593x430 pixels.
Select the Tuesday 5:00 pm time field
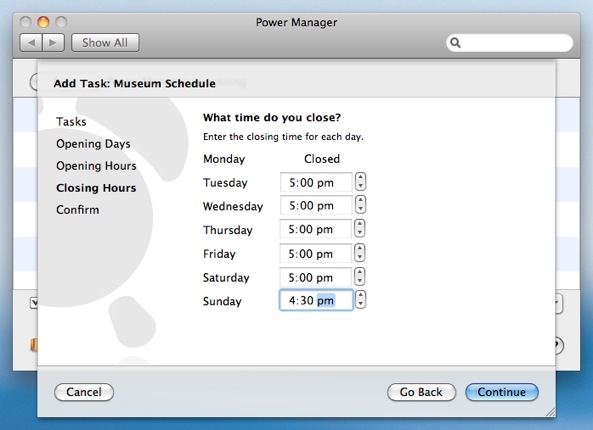tap(316, 182)
